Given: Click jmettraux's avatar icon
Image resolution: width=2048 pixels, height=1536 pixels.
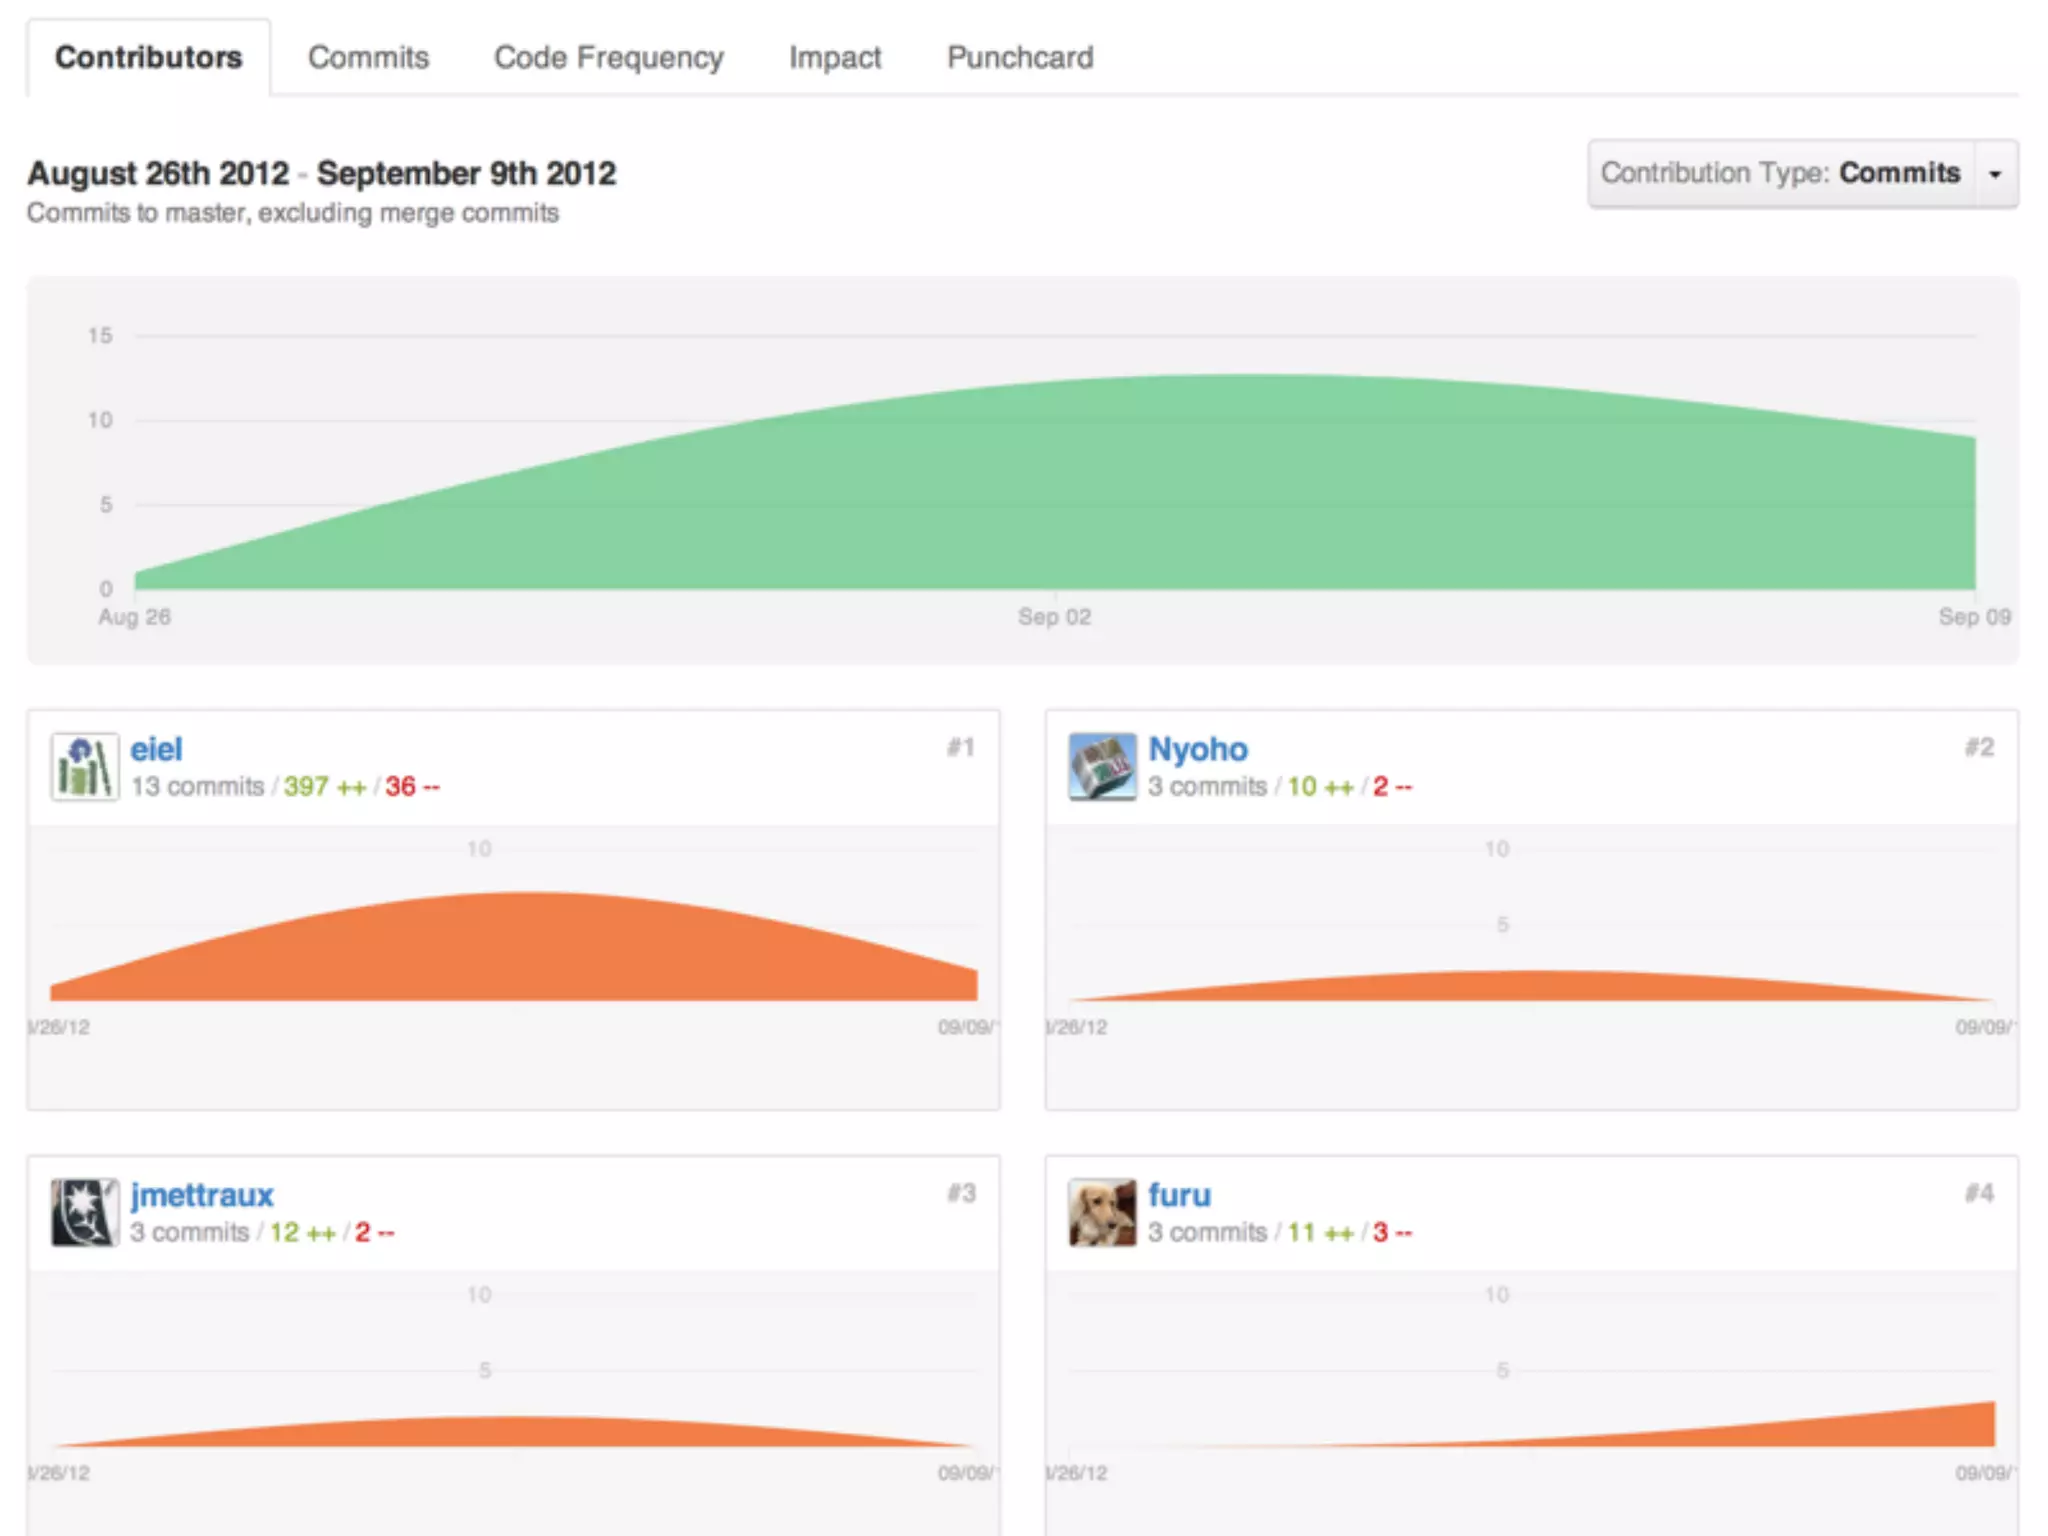Looking at the screenshot, I should pos(85,1212).
